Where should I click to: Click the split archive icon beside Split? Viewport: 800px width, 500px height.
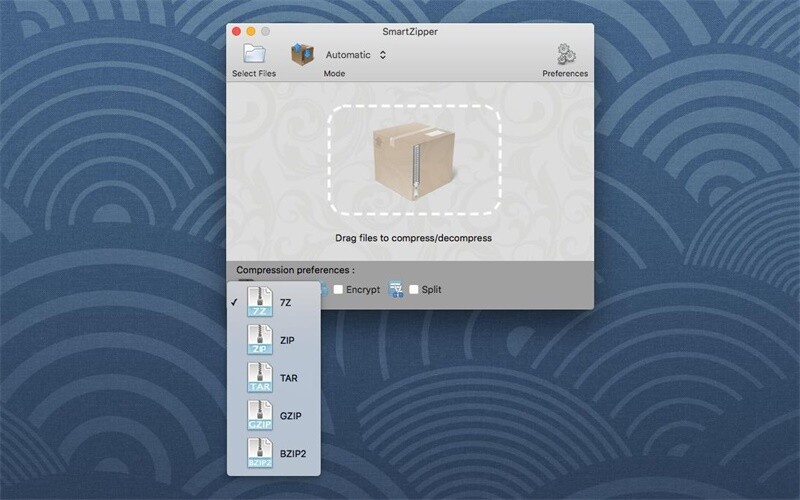396,289
